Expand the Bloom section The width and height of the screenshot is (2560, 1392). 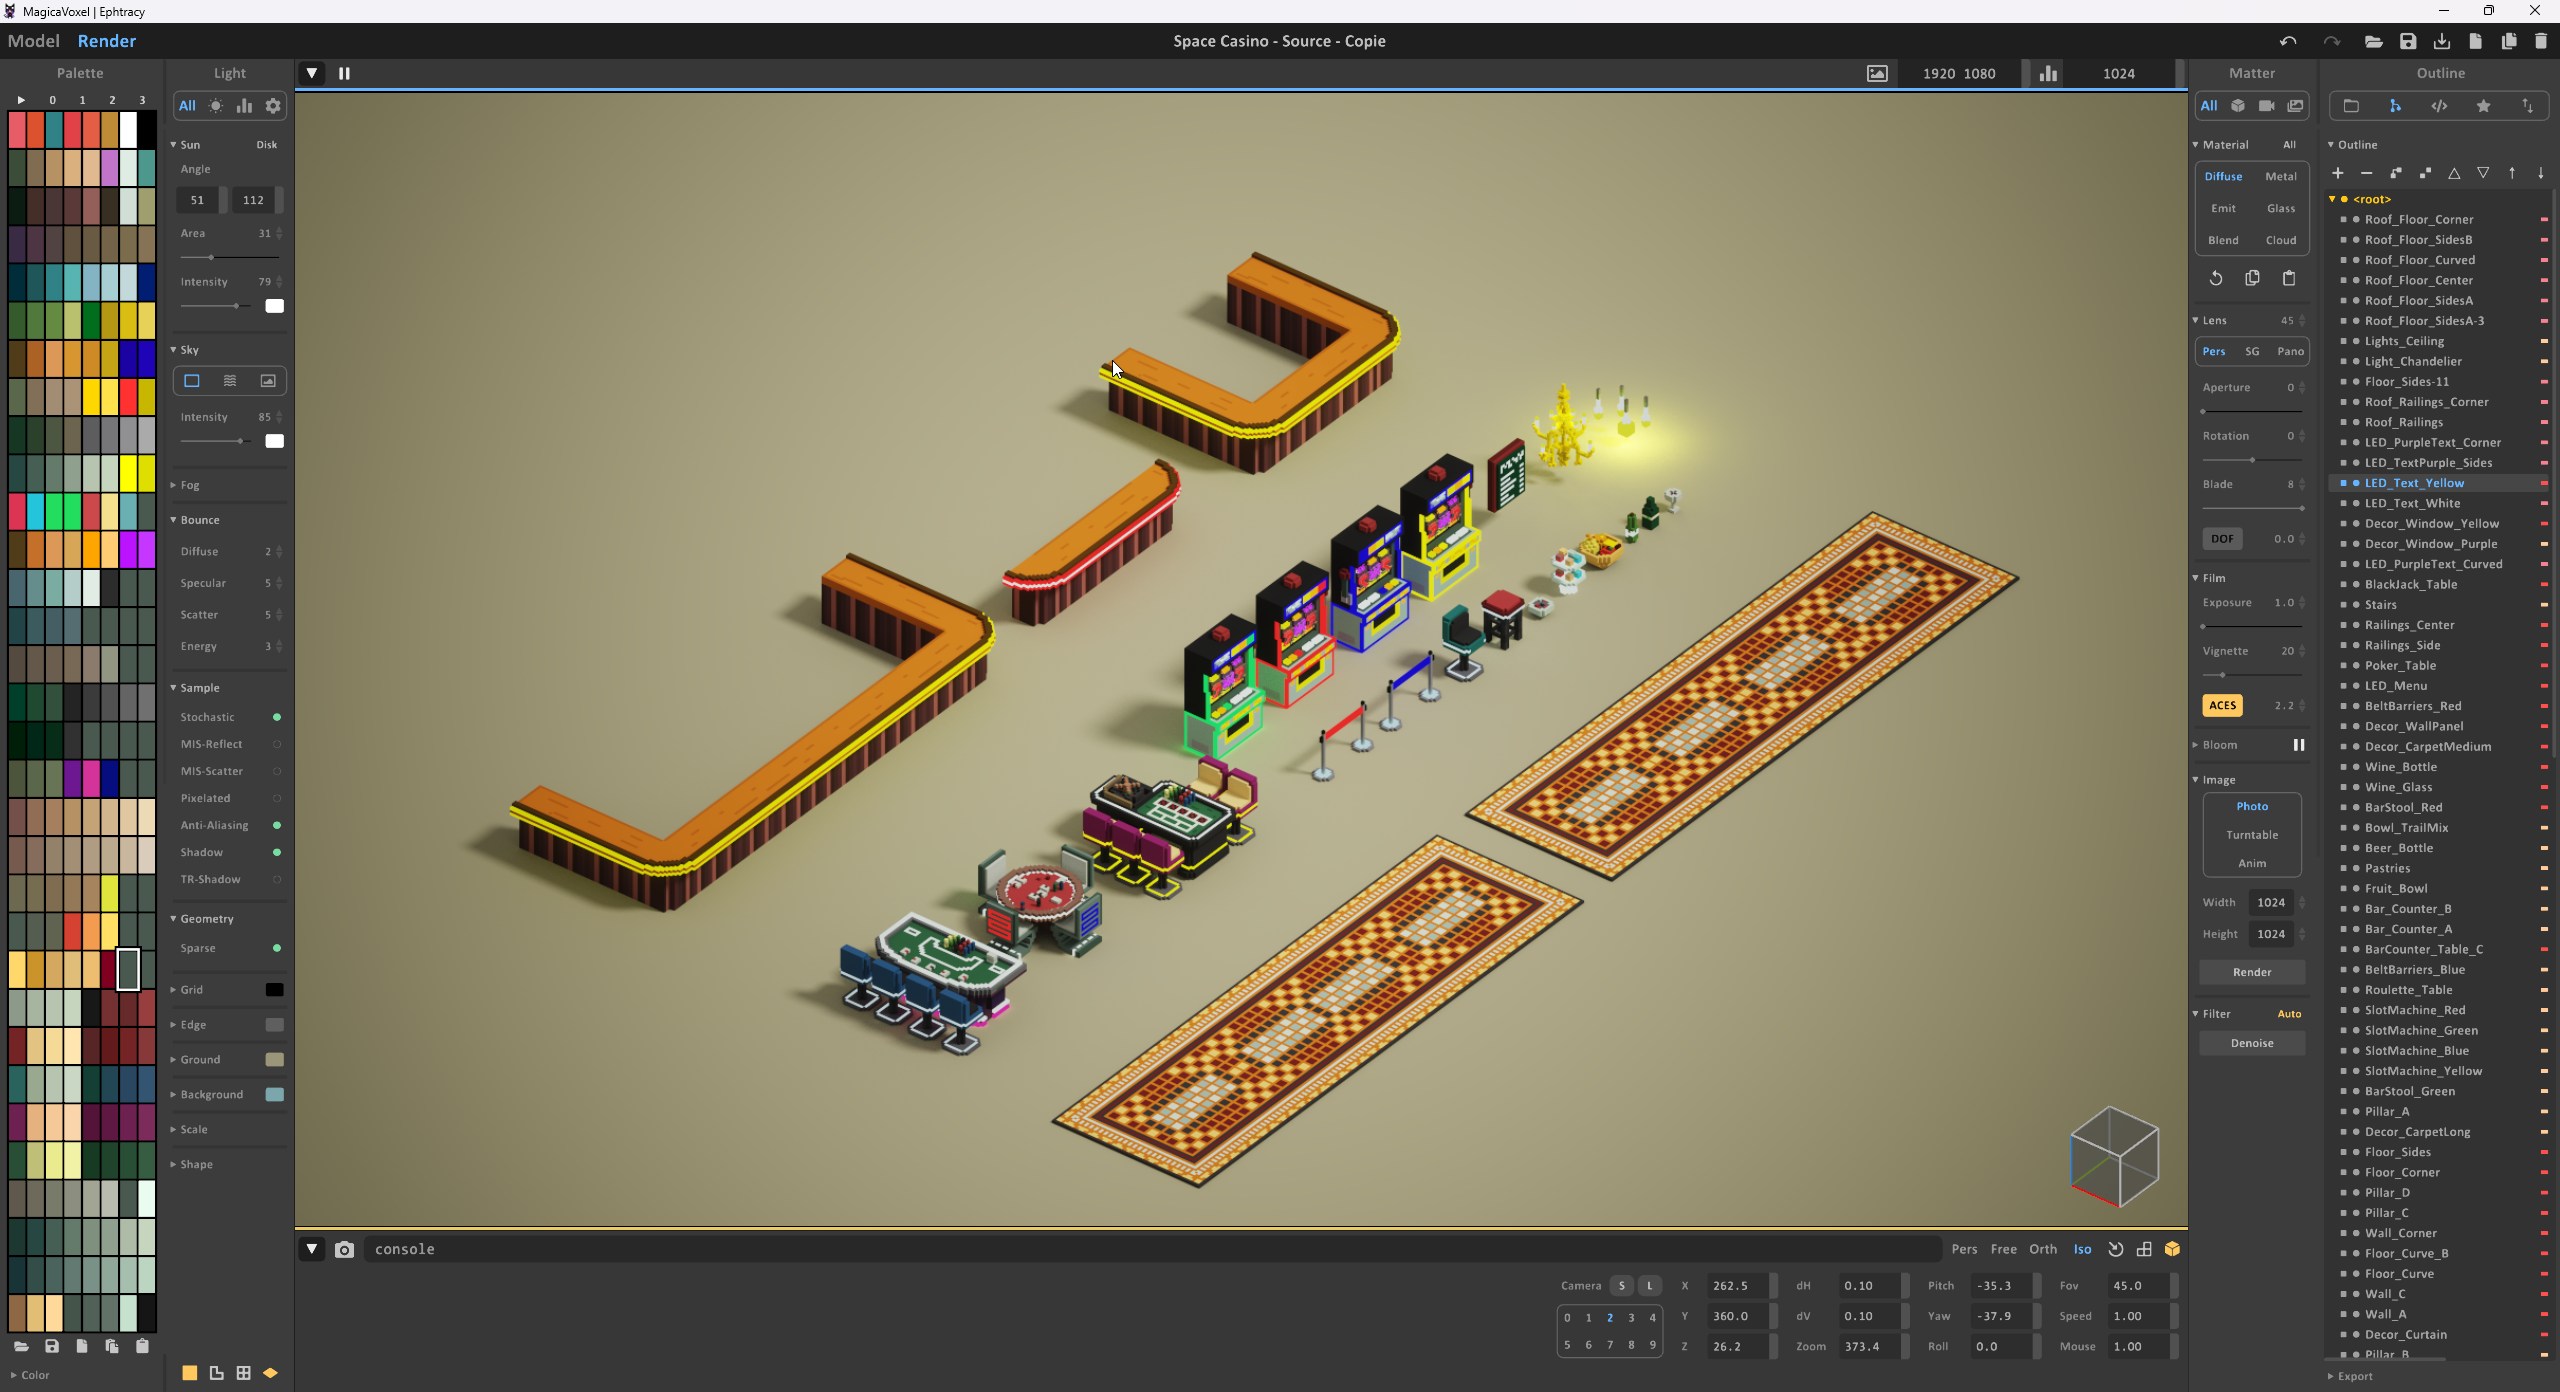tap(2219, 745)
